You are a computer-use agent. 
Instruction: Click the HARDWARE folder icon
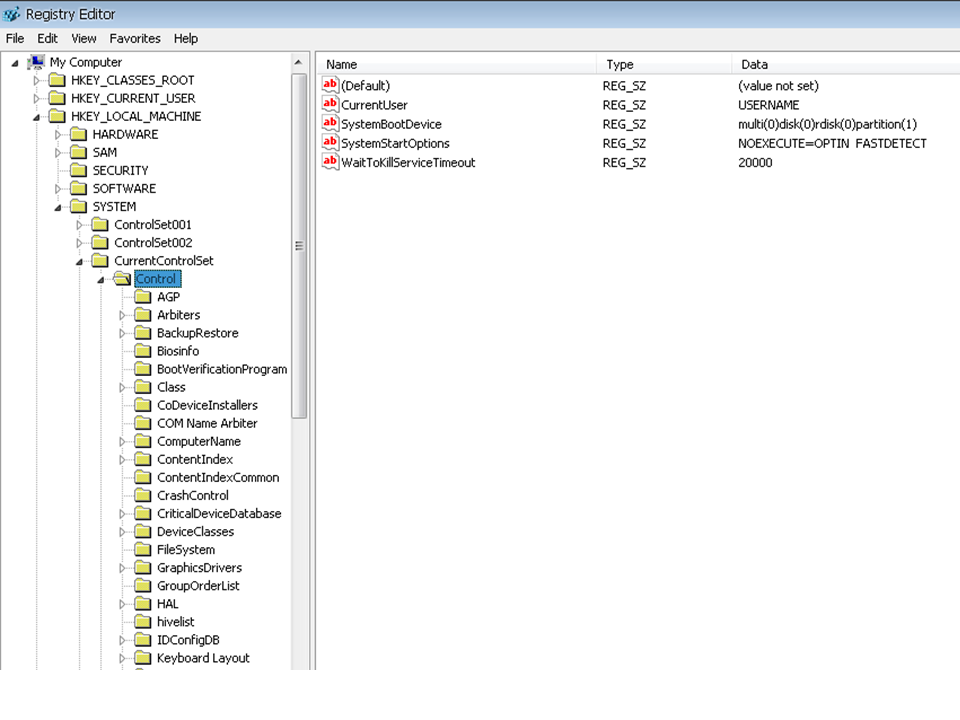[x=78, y=134]
